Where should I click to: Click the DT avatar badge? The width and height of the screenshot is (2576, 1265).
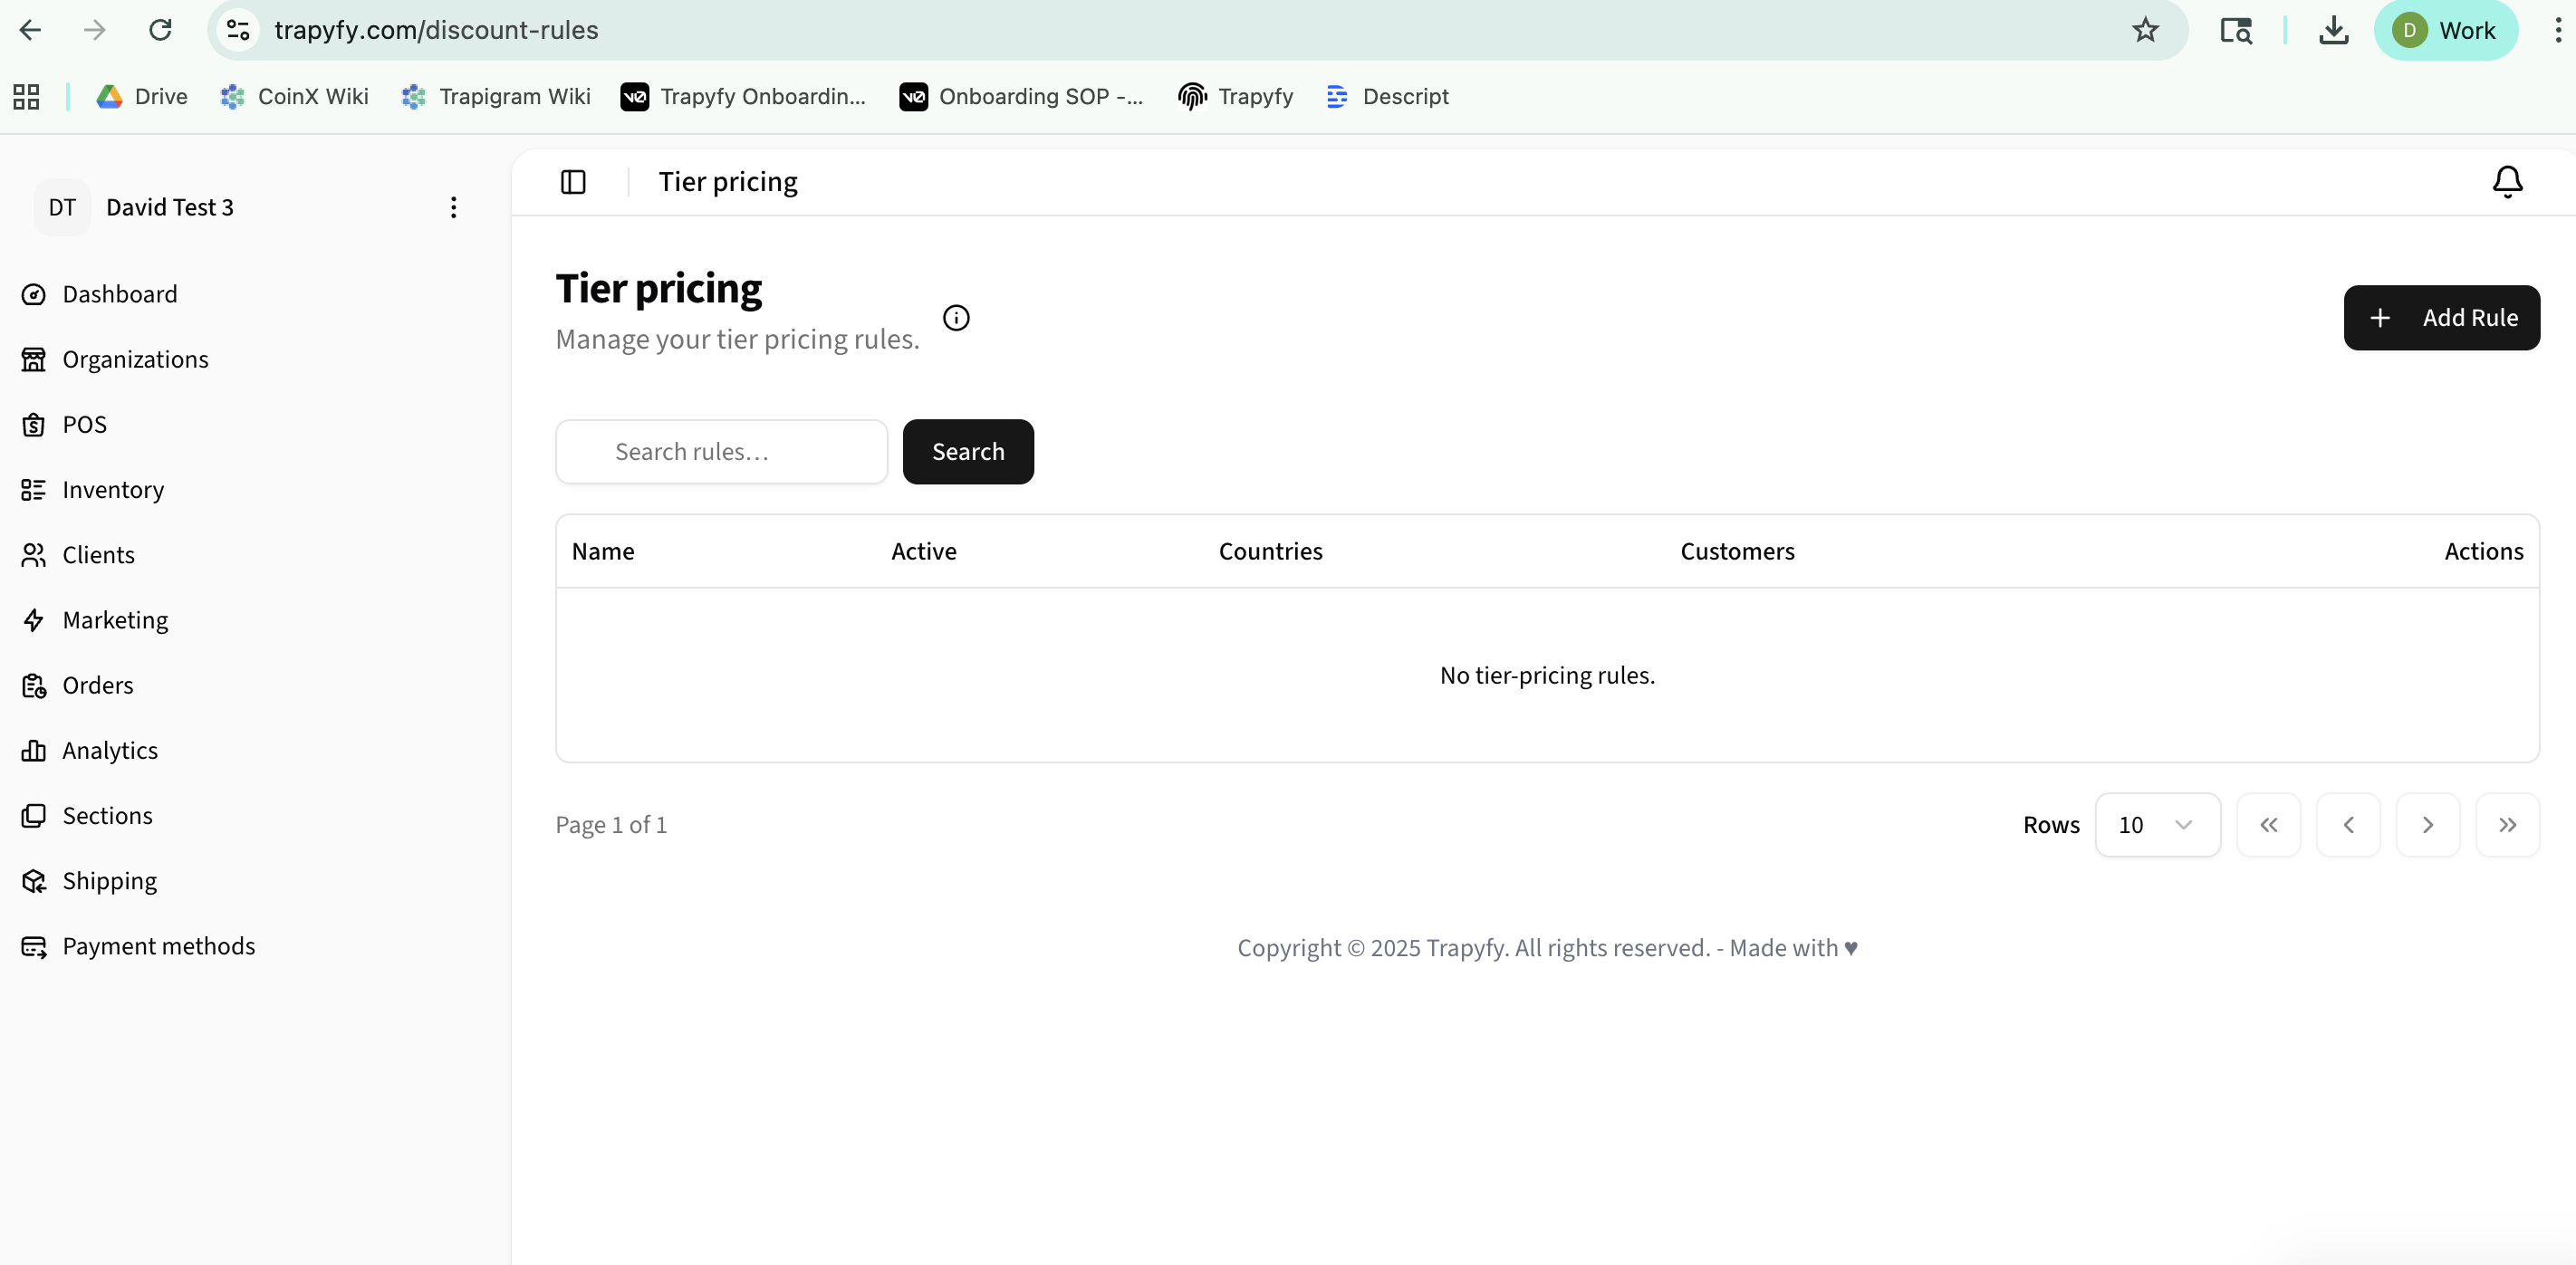tap(62, 207)
